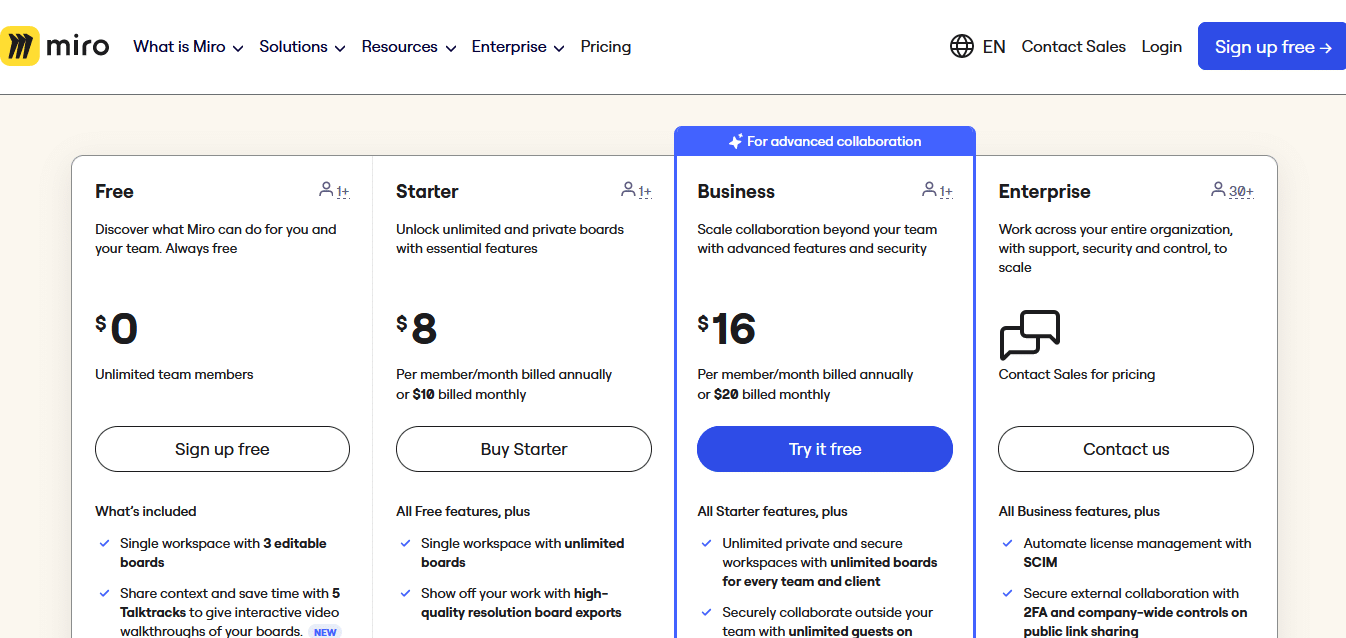Open Contact Sales in top navigation
Image resolution: width=1346 pixels, height=638 pixels.
click(x=1073, y=47)
